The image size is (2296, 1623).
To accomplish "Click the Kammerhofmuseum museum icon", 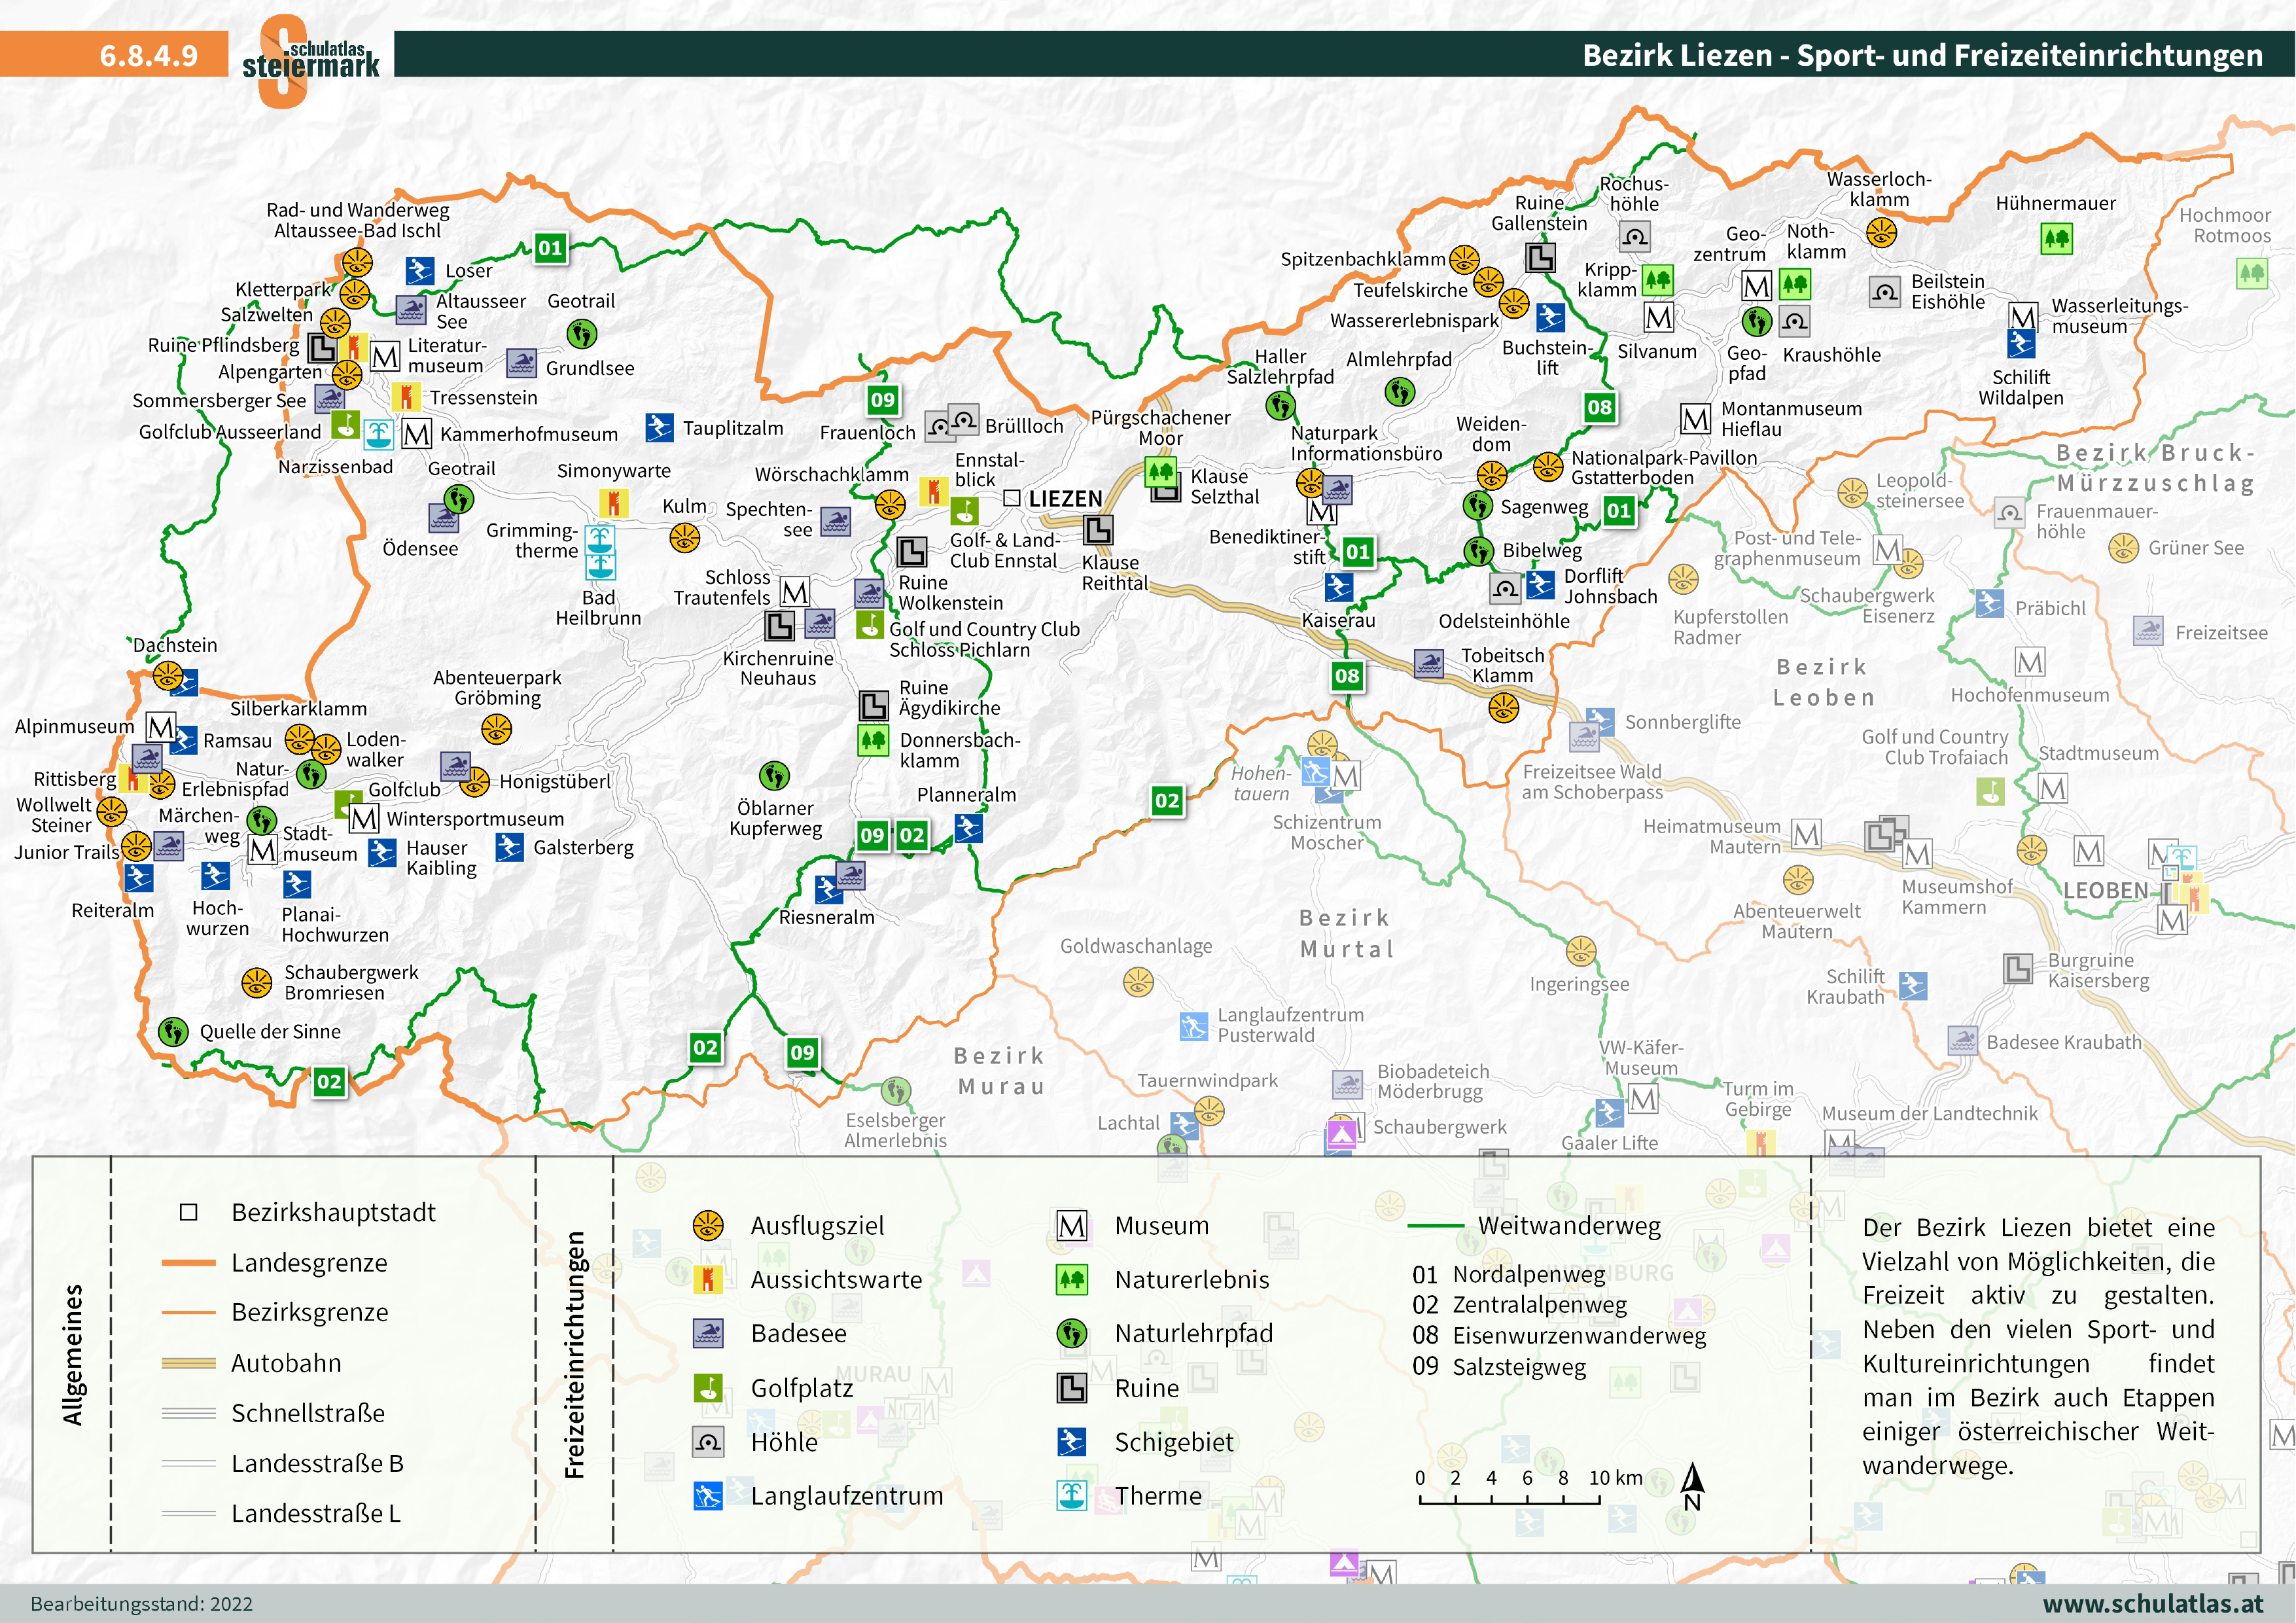I will click(x=416, y=434).
